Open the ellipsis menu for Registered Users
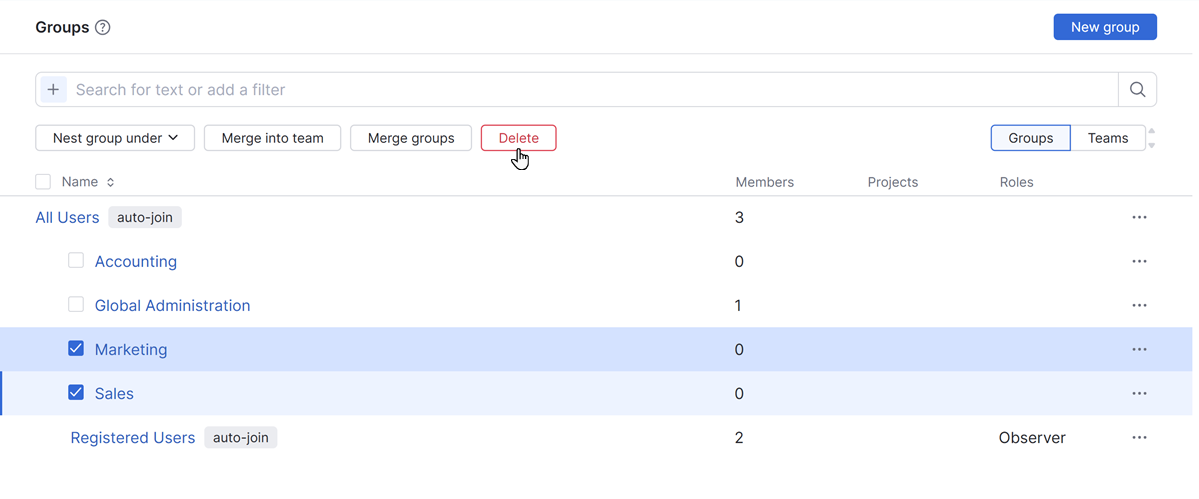The height and width of the screenshot is (499, 1199). pos(1139,438)
